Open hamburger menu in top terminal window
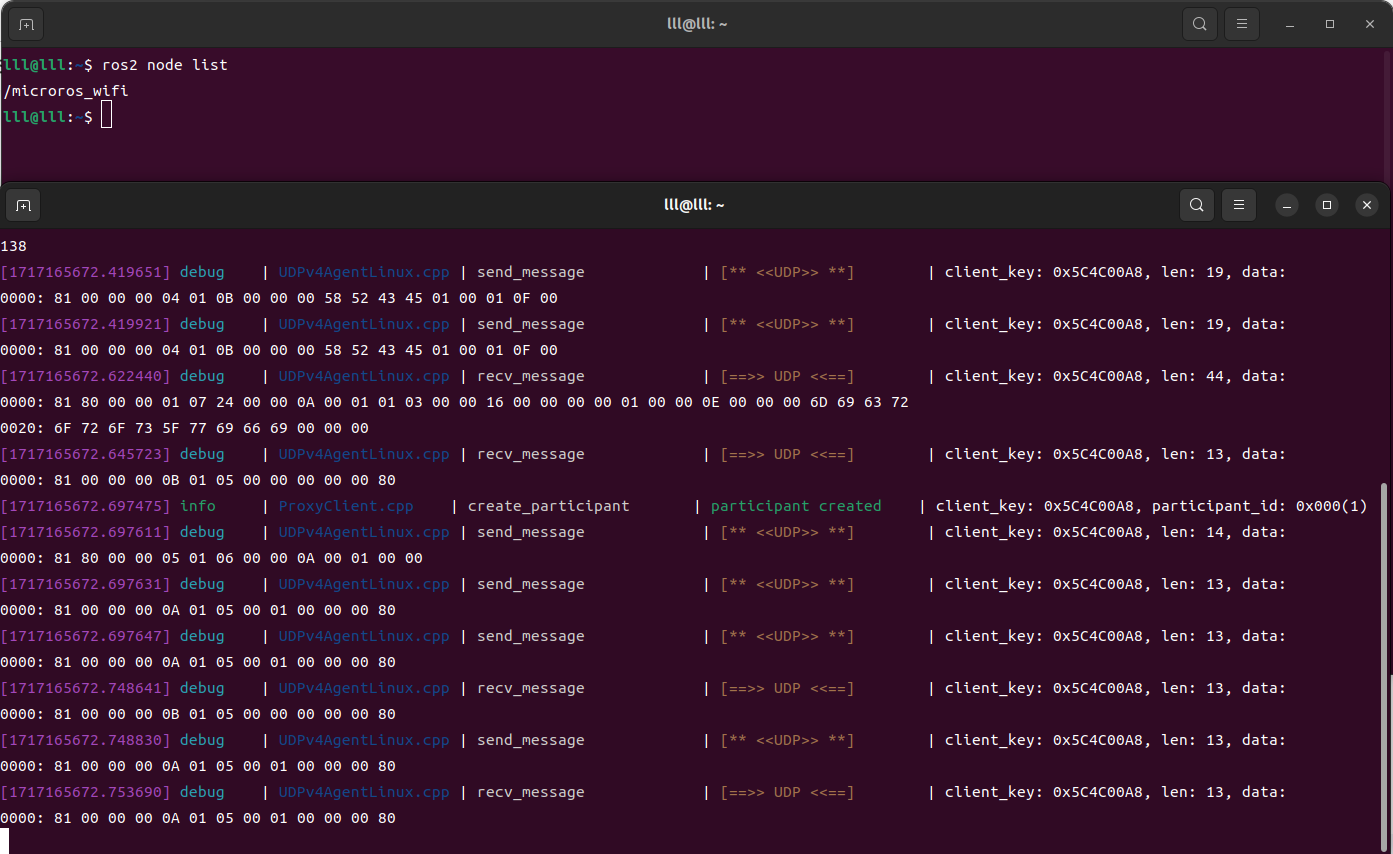The width and height of the screenshot is (1393, 854). coord(1242,24)
